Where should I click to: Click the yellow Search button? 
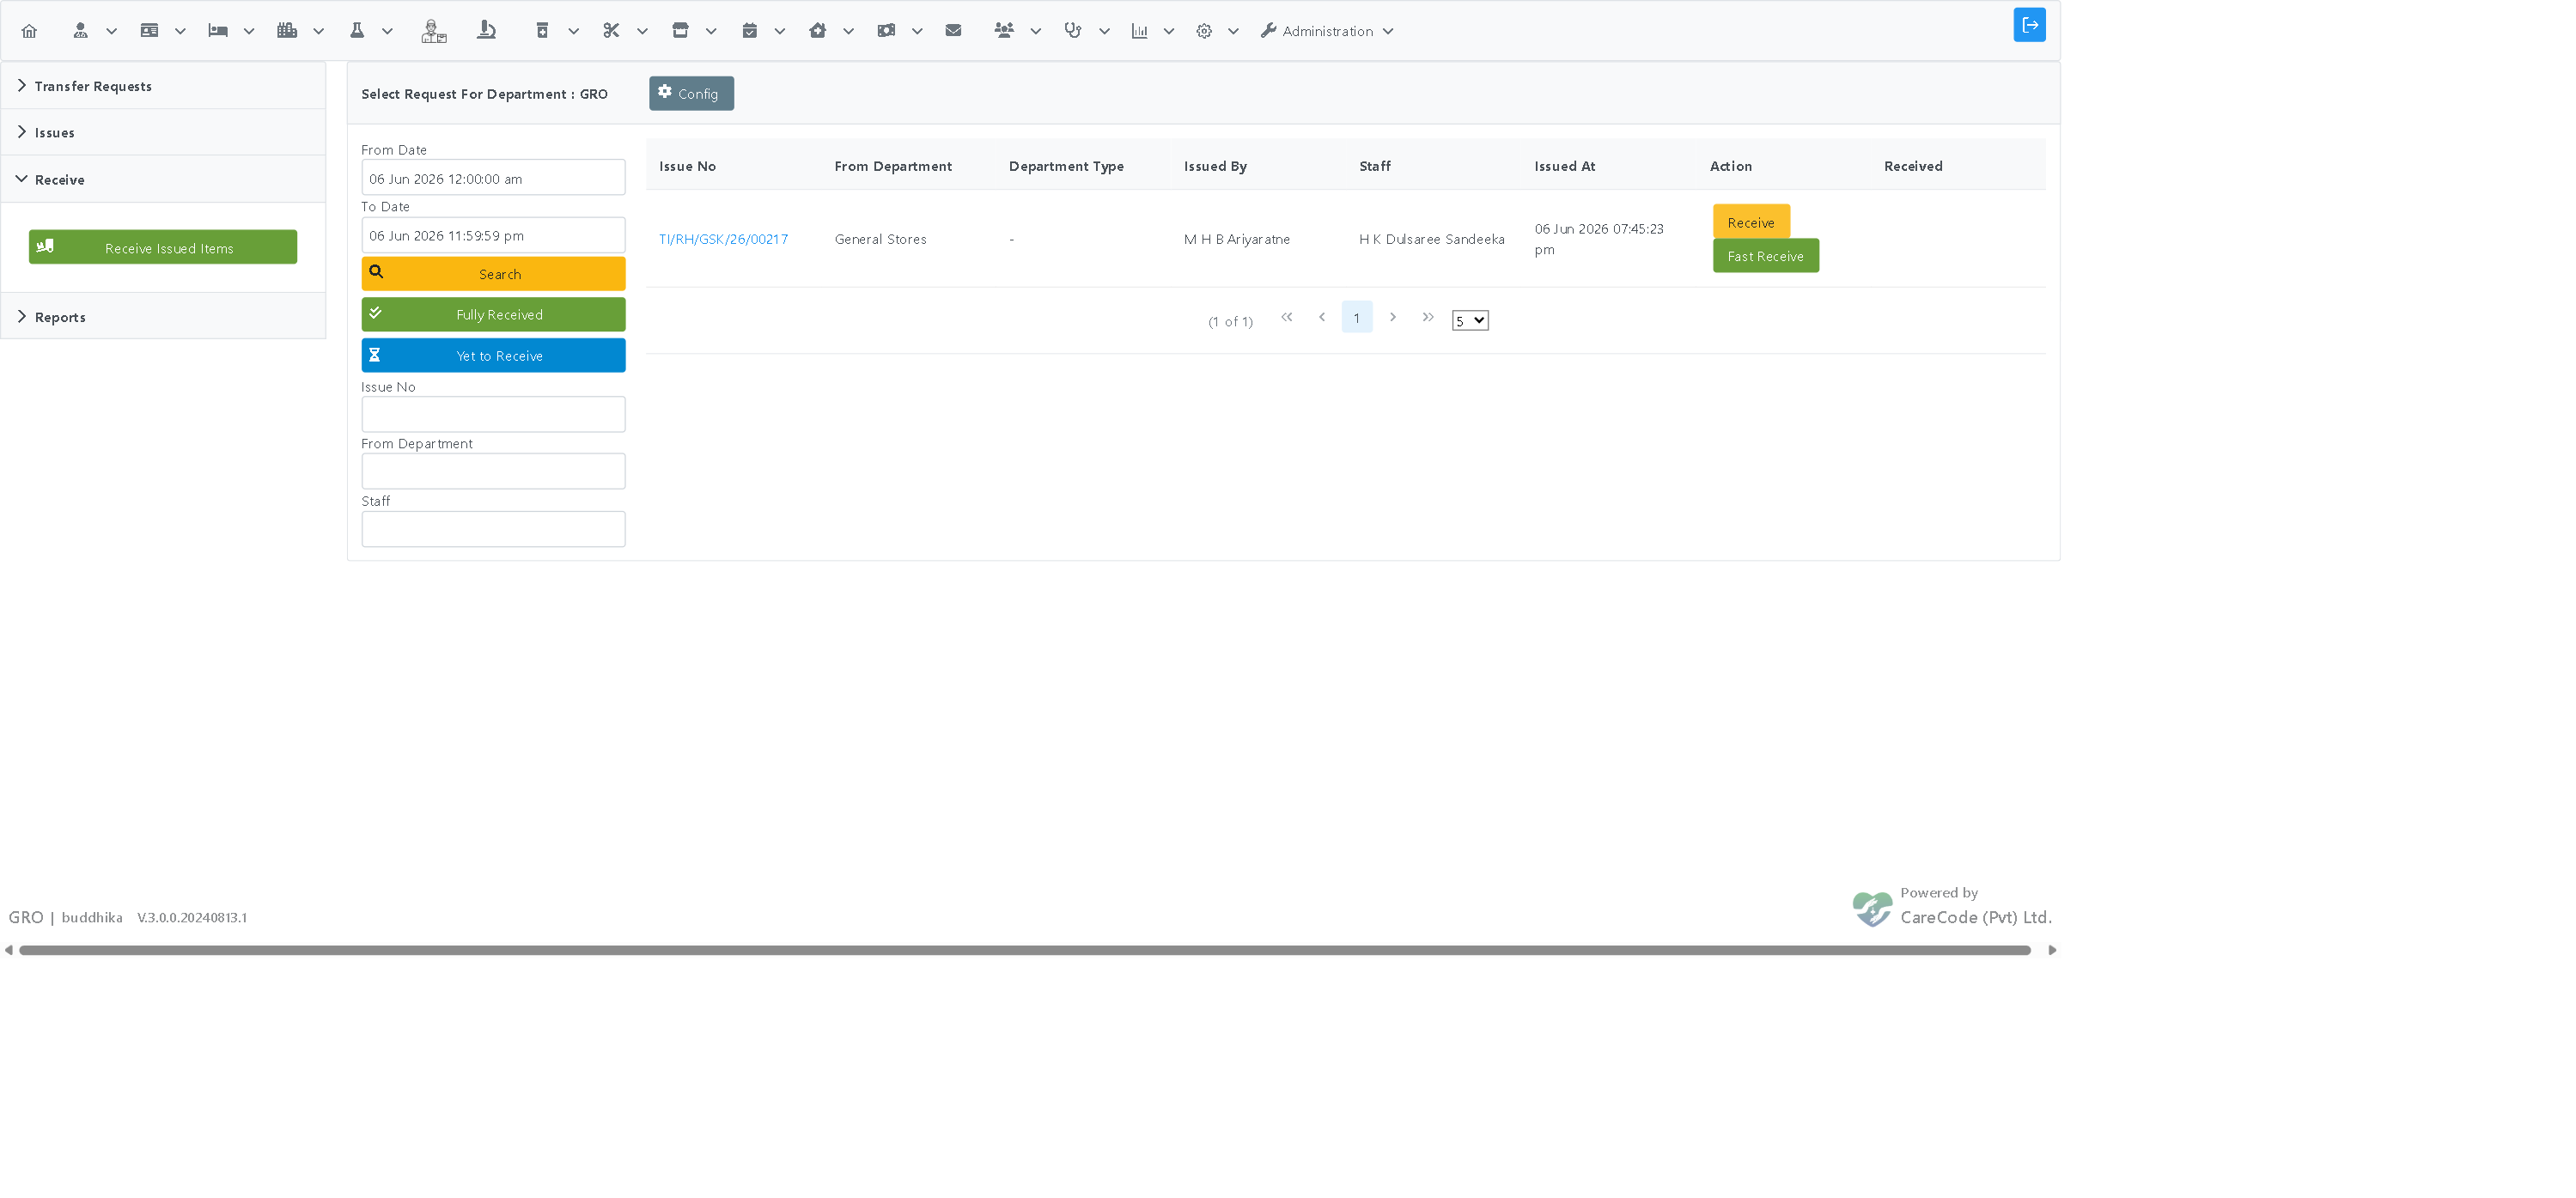493,274
